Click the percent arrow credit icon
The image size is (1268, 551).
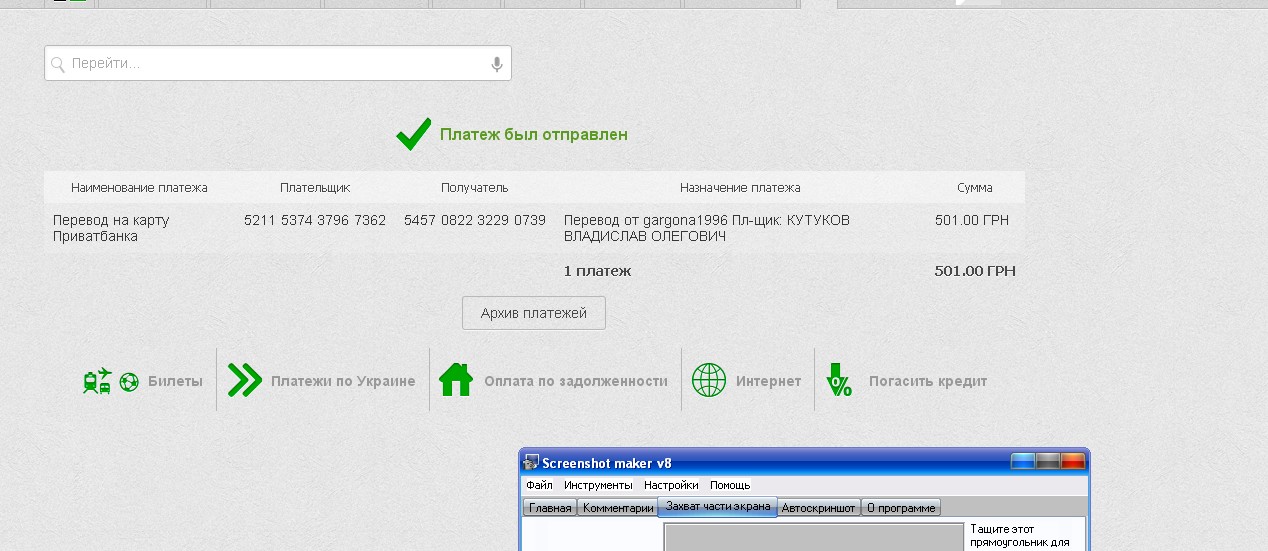click(839, 381)
